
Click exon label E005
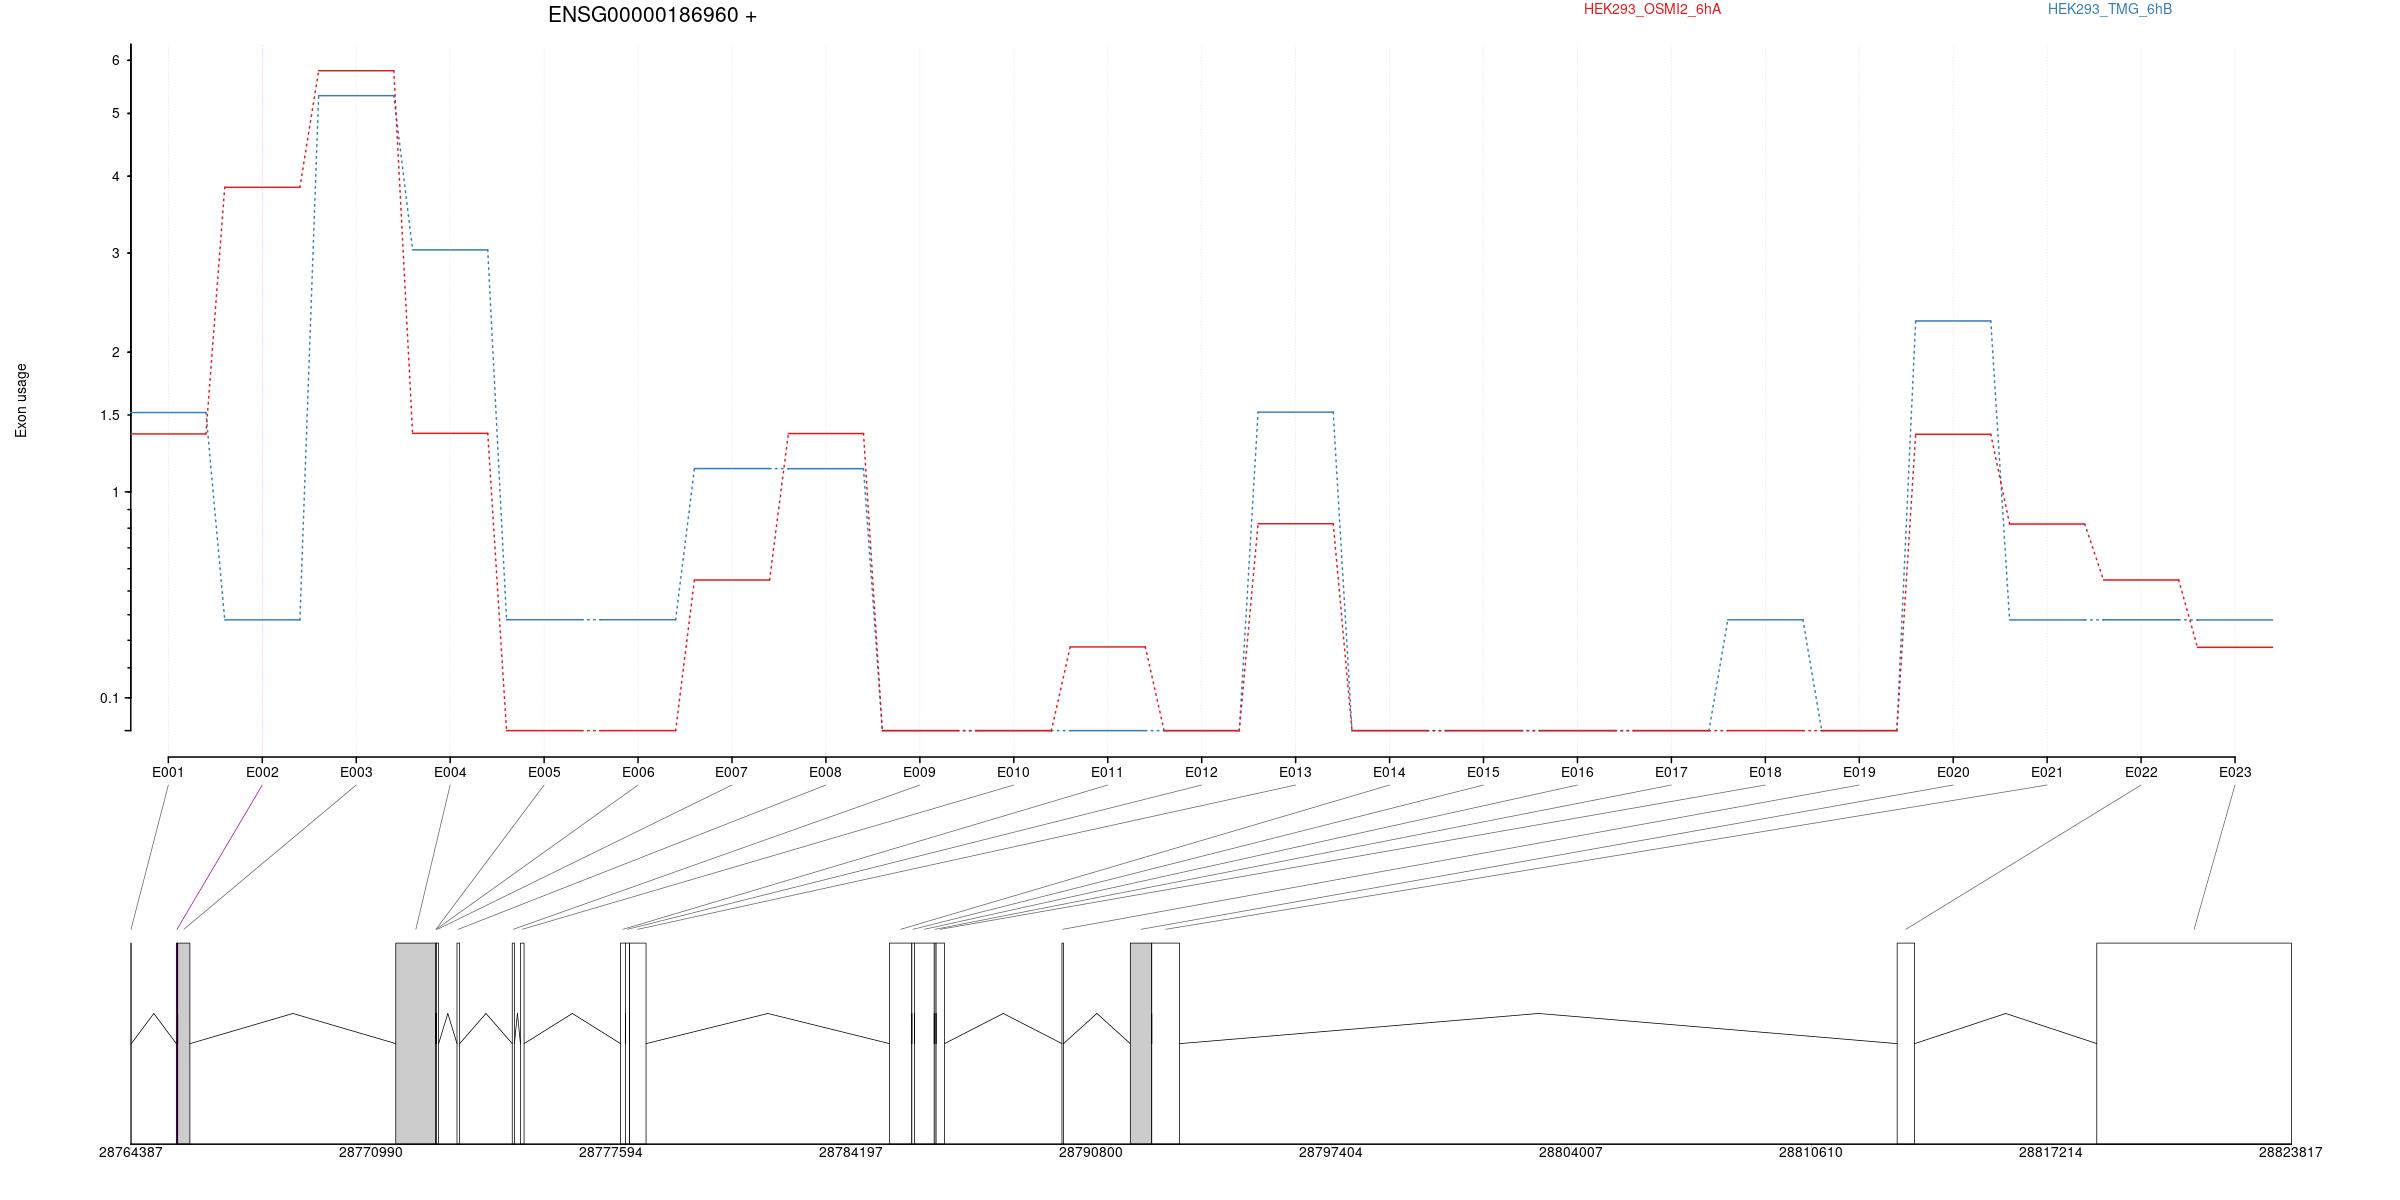pos(544,772)
